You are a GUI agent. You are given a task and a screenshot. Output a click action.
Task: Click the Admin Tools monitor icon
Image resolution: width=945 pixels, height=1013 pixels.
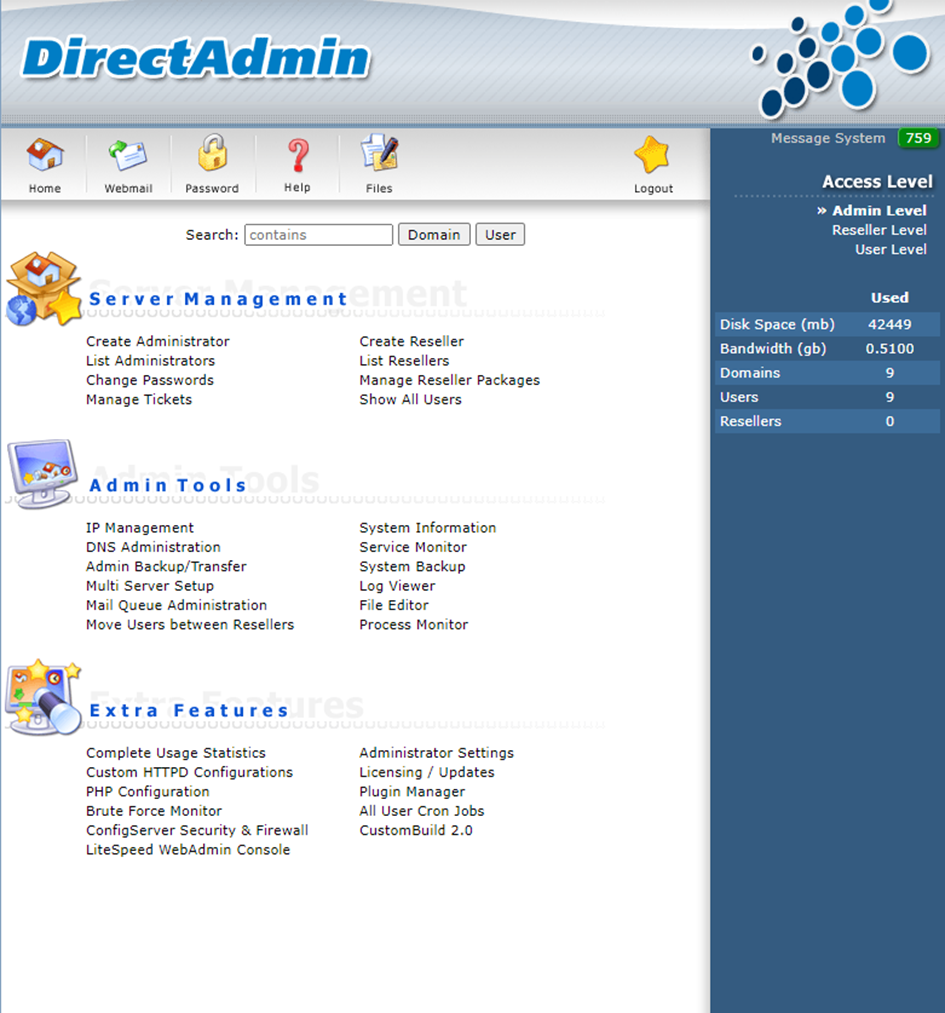click(x=43, y=473)
